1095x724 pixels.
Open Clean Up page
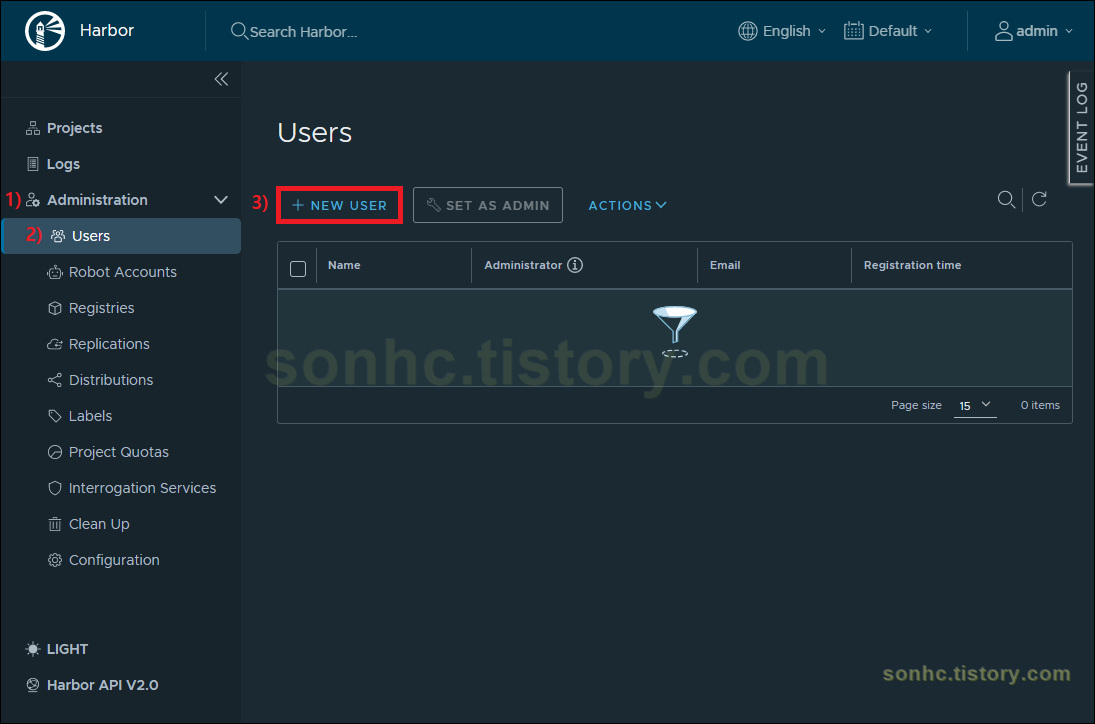pyautogui.click(x=98, y=524)
